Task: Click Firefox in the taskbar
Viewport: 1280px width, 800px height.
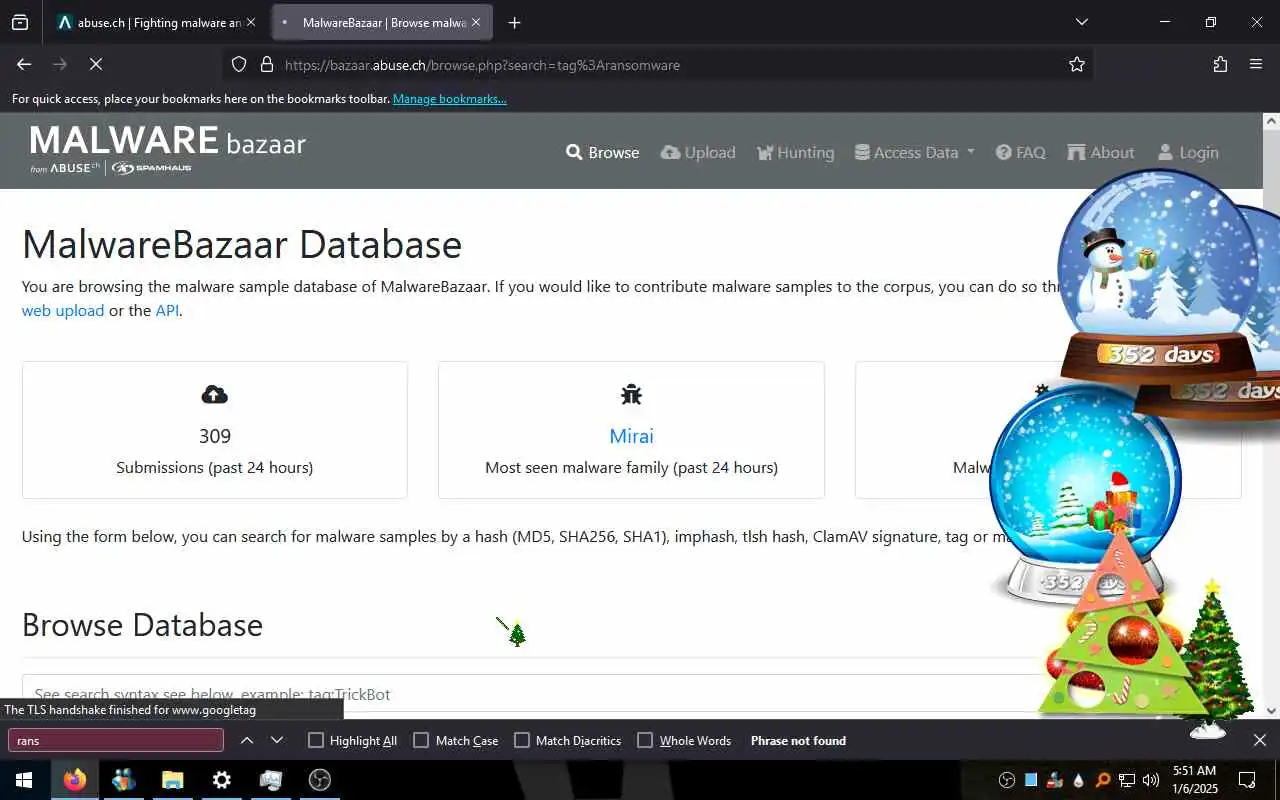Action: click(x=75, y=780)
